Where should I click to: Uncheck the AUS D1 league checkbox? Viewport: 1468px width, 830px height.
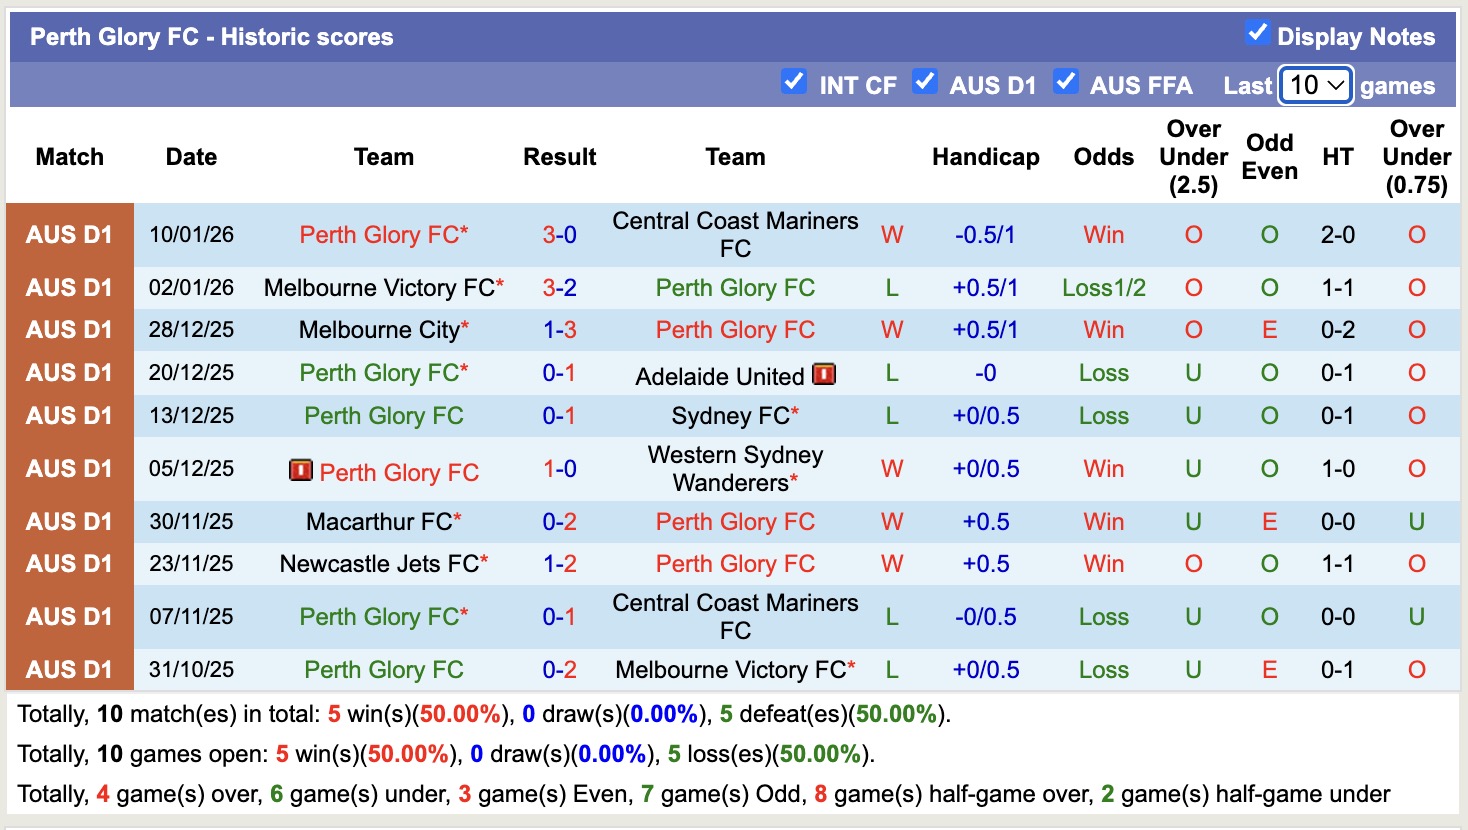click(x=926, y=84)
